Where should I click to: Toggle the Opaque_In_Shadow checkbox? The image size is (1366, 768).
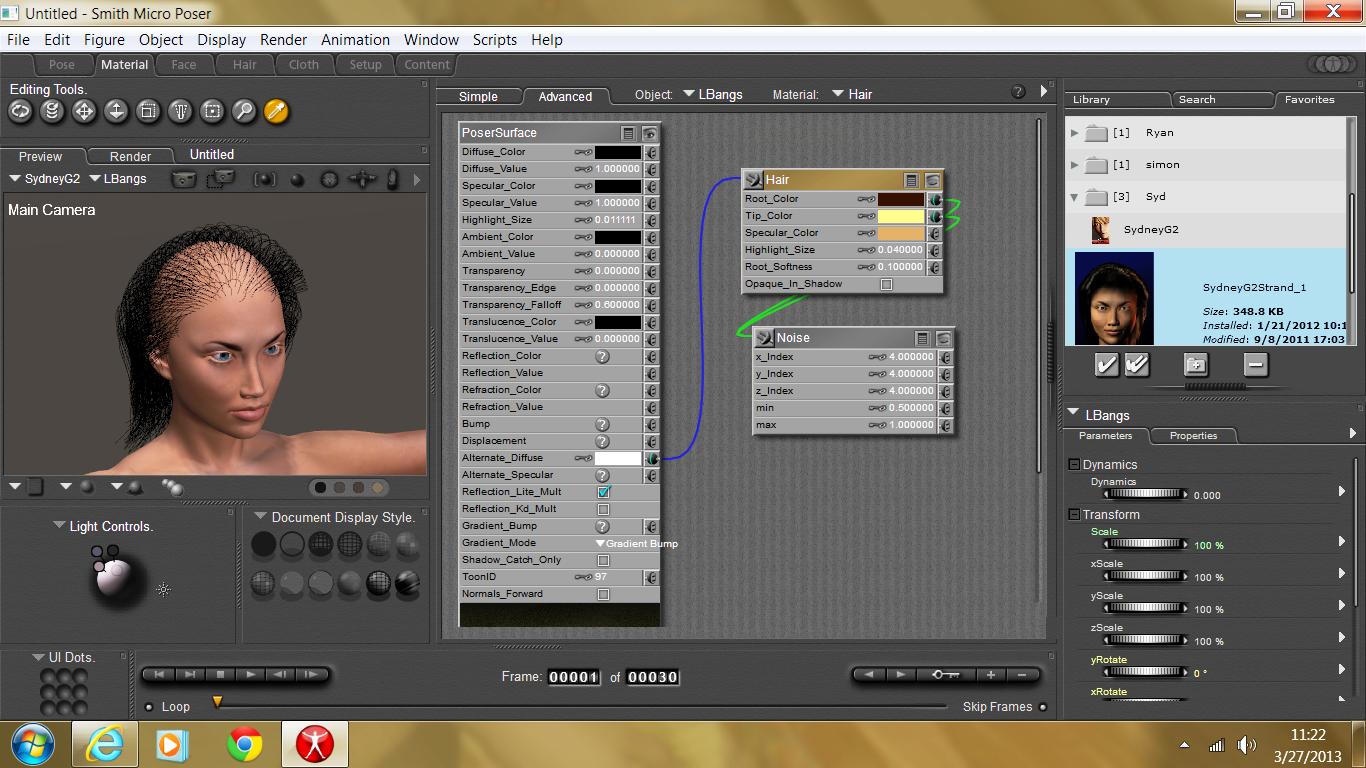click(886, 285)
